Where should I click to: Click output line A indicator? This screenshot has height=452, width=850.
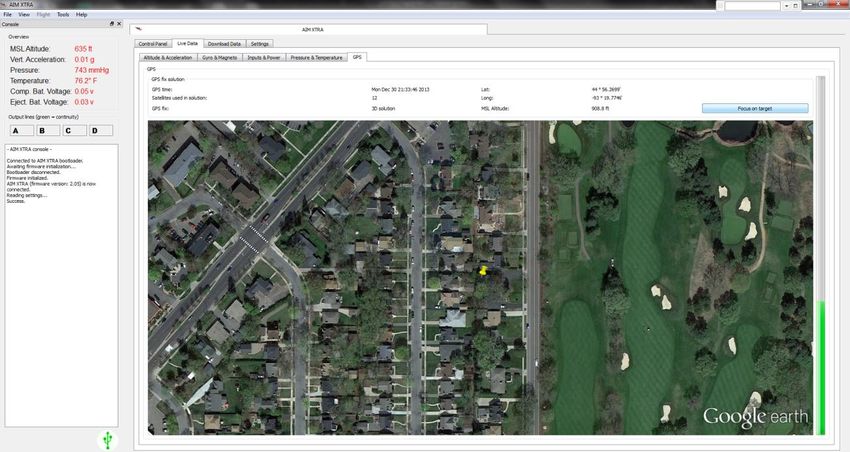tap(22, 131)
